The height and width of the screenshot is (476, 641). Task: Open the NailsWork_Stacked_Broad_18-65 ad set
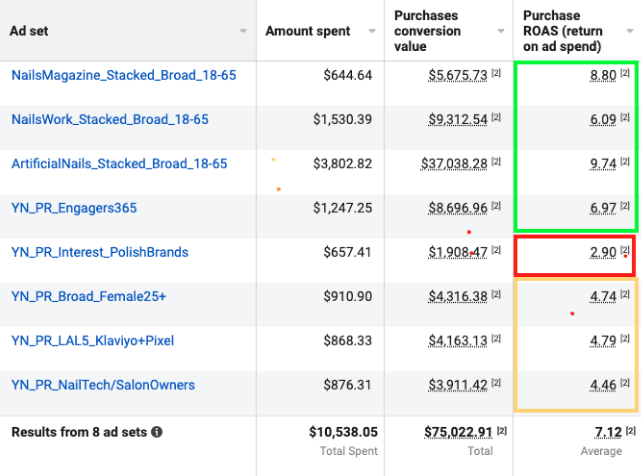click(110, 119)
